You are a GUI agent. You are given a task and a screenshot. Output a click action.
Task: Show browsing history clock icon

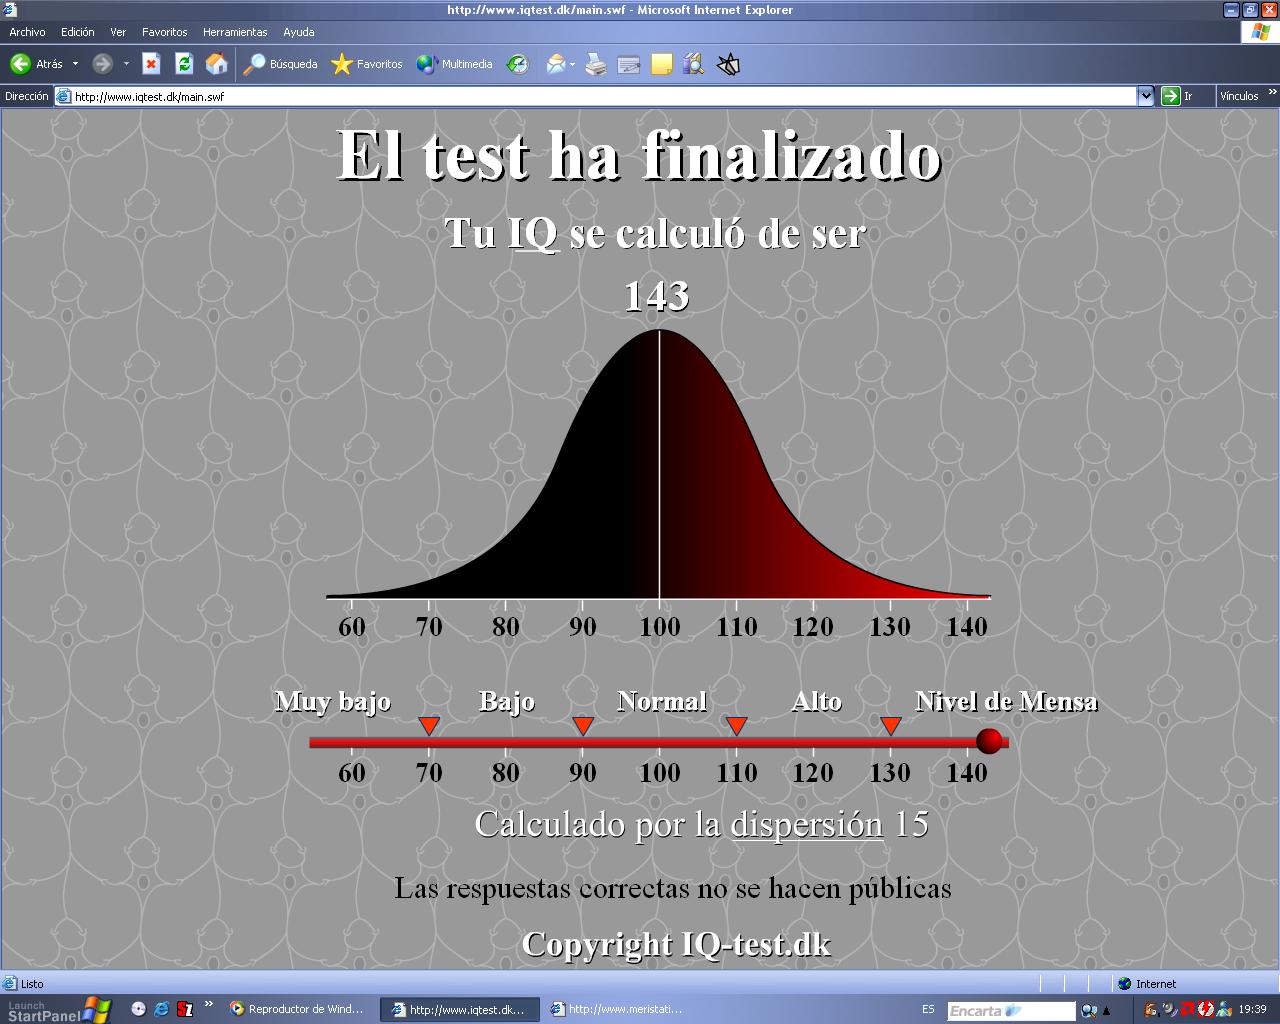tap(517, 64)
